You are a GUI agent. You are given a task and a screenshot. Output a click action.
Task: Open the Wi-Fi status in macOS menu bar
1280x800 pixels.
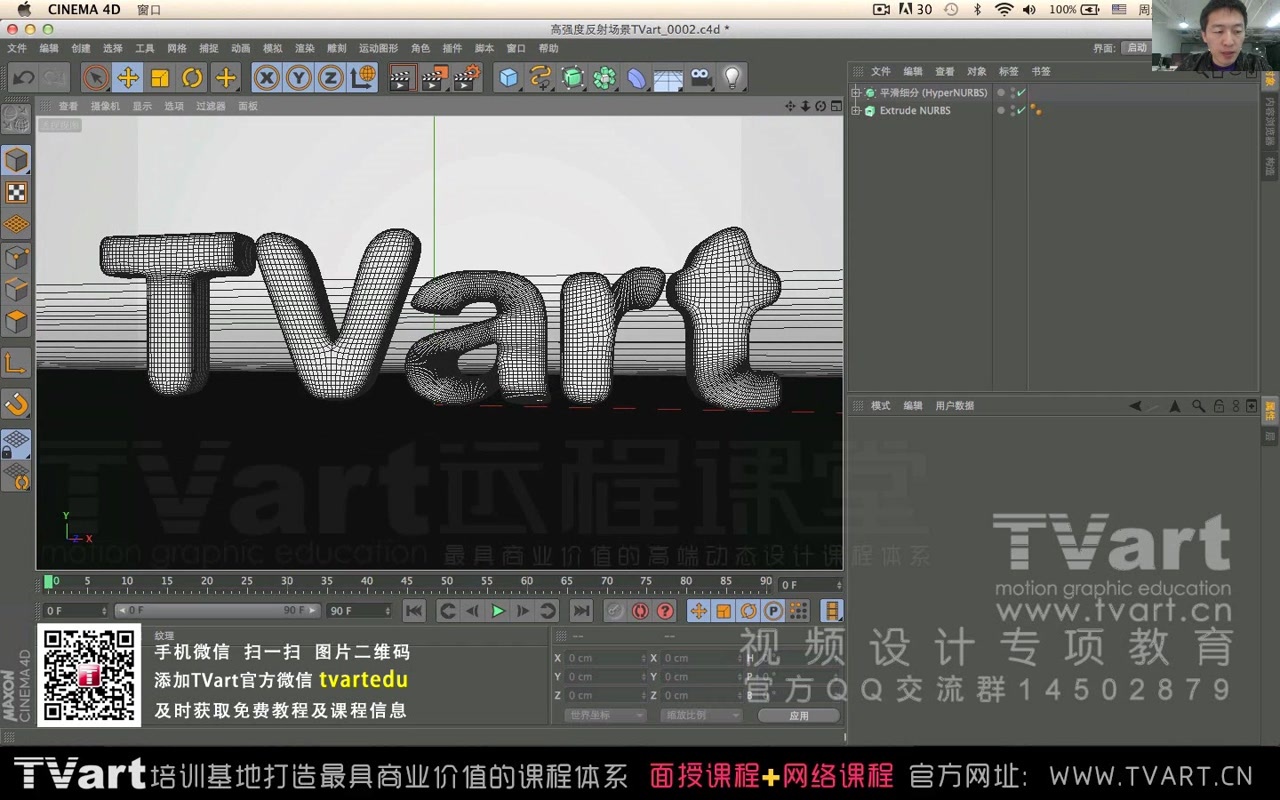coord(1004,9)
